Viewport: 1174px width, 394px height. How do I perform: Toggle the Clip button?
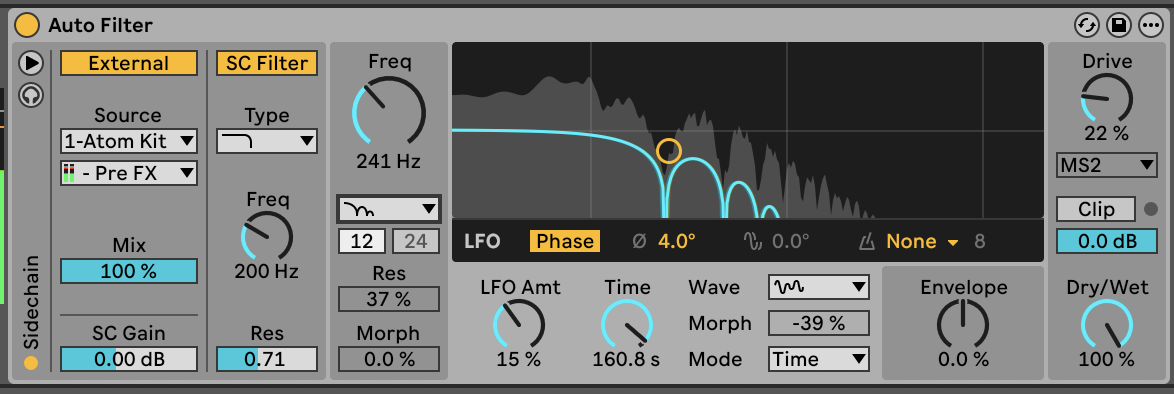[1096, 209]
